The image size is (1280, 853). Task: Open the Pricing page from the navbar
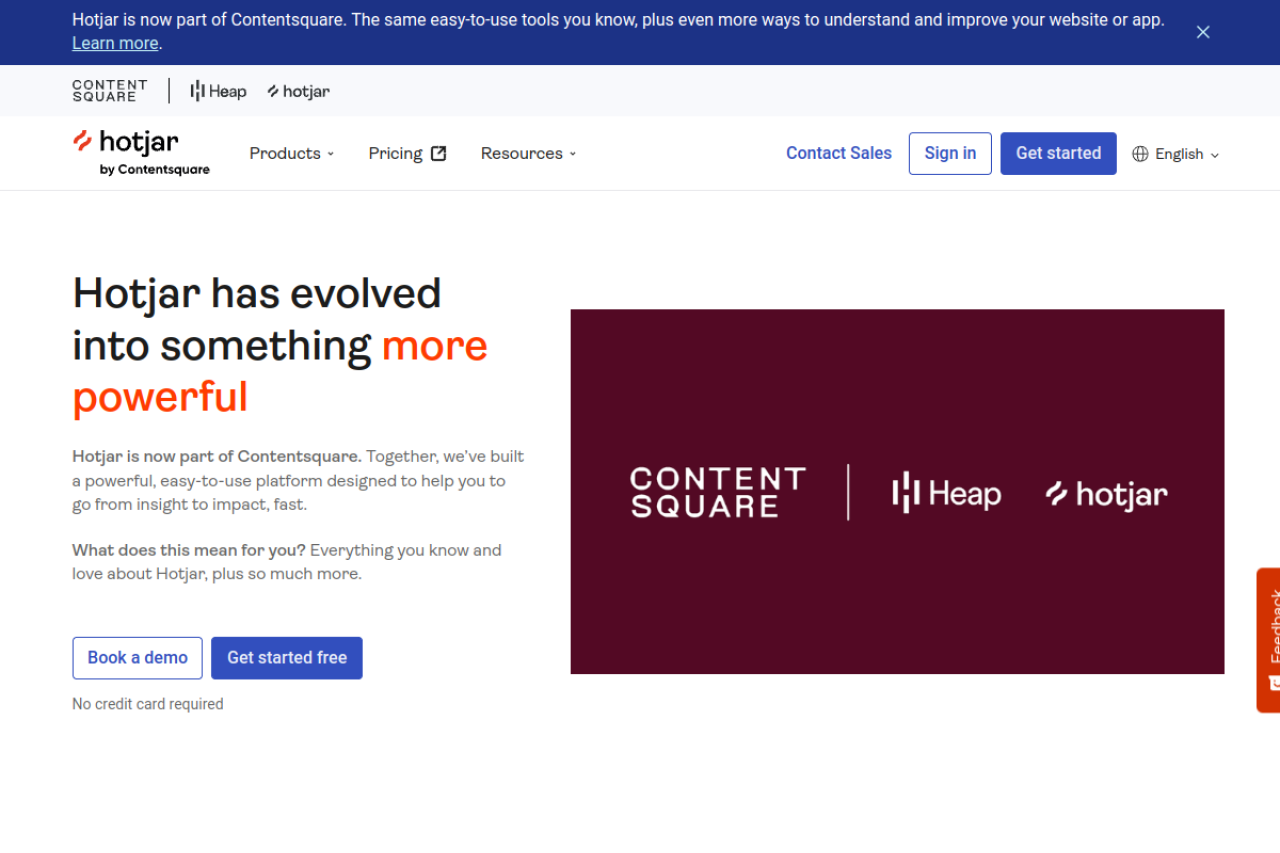395,153
